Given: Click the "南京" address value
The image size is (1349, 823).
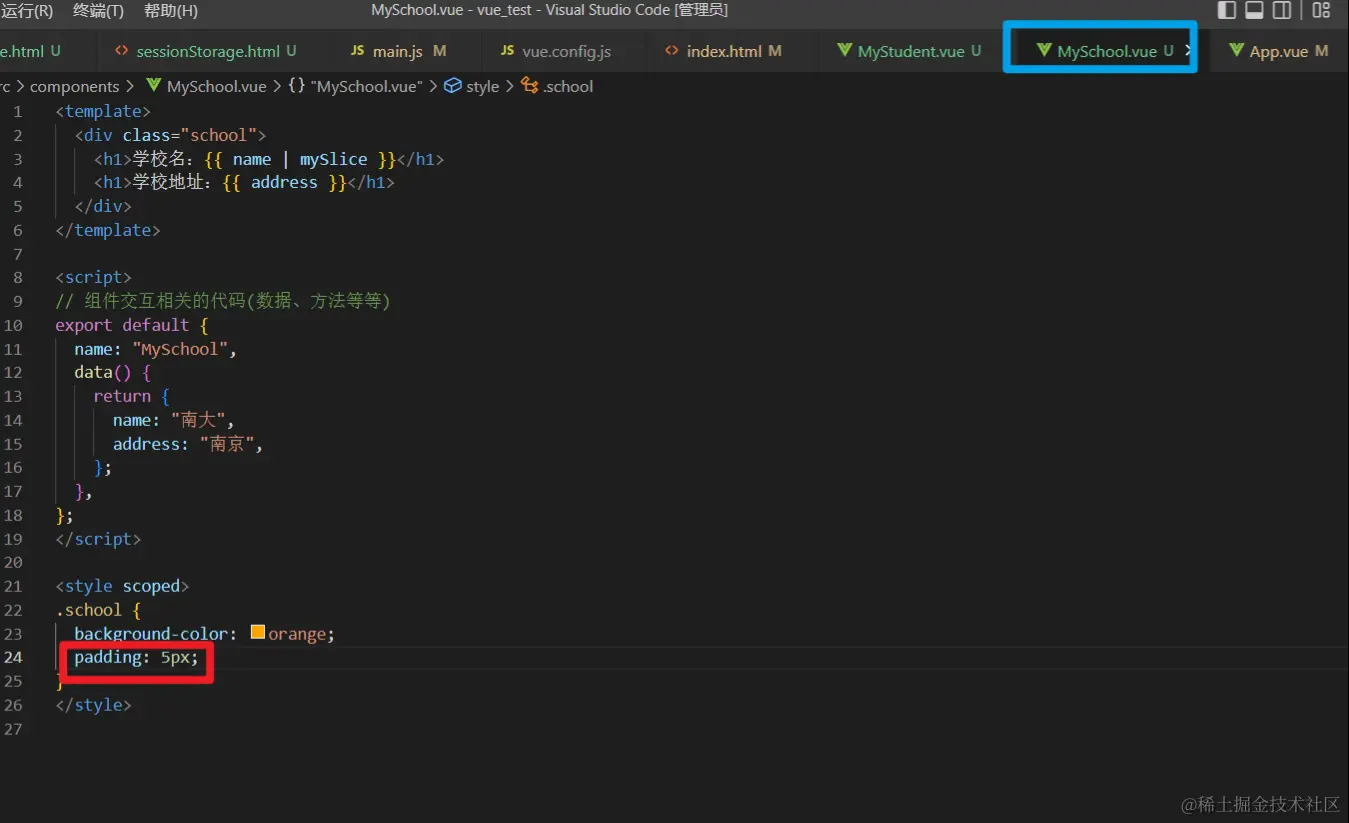Looking at the screenshot, I should point(228,444).
